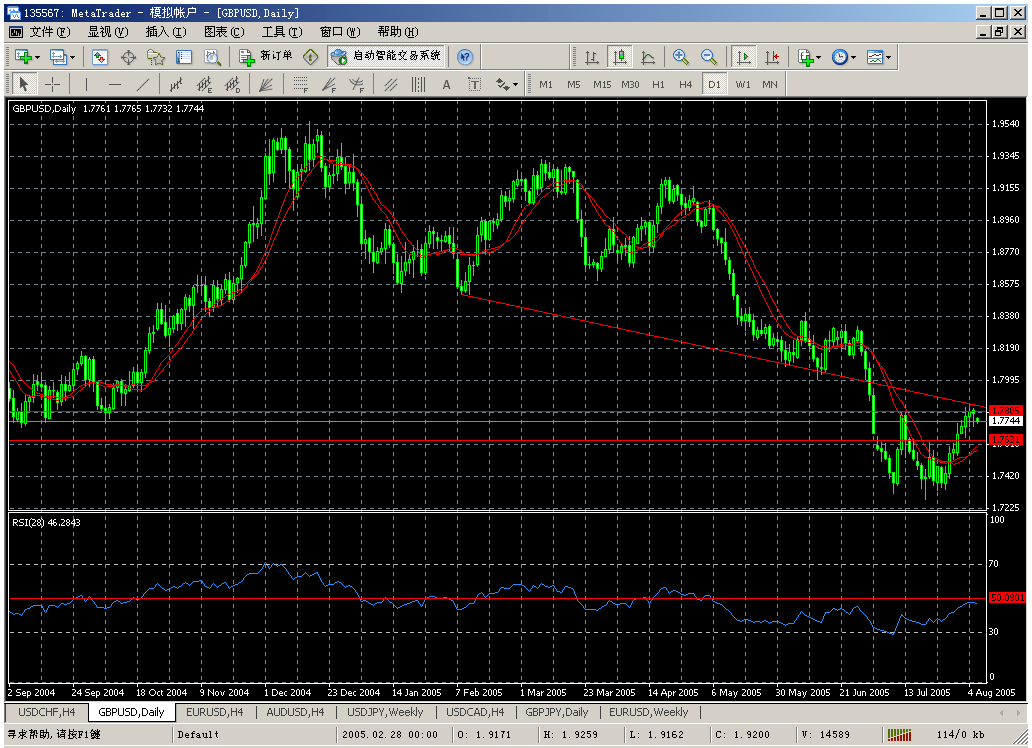1032x748 pixels.
Task: Draw a trendline with the trendline tool
Action: tap(144, 85)
